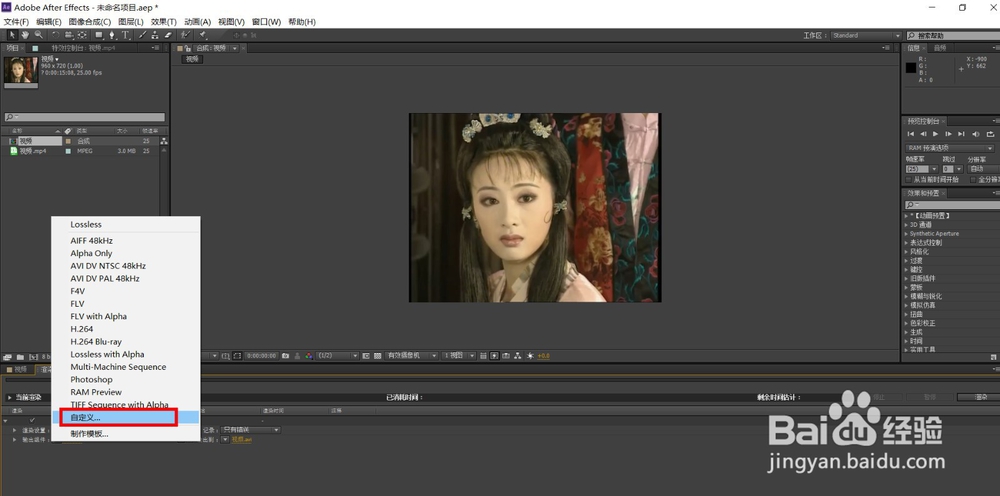Image resolution: width=1000 pixels, height=496 pixels.
Task: Toggle loop option in preview panel
Action: [990, 134]
